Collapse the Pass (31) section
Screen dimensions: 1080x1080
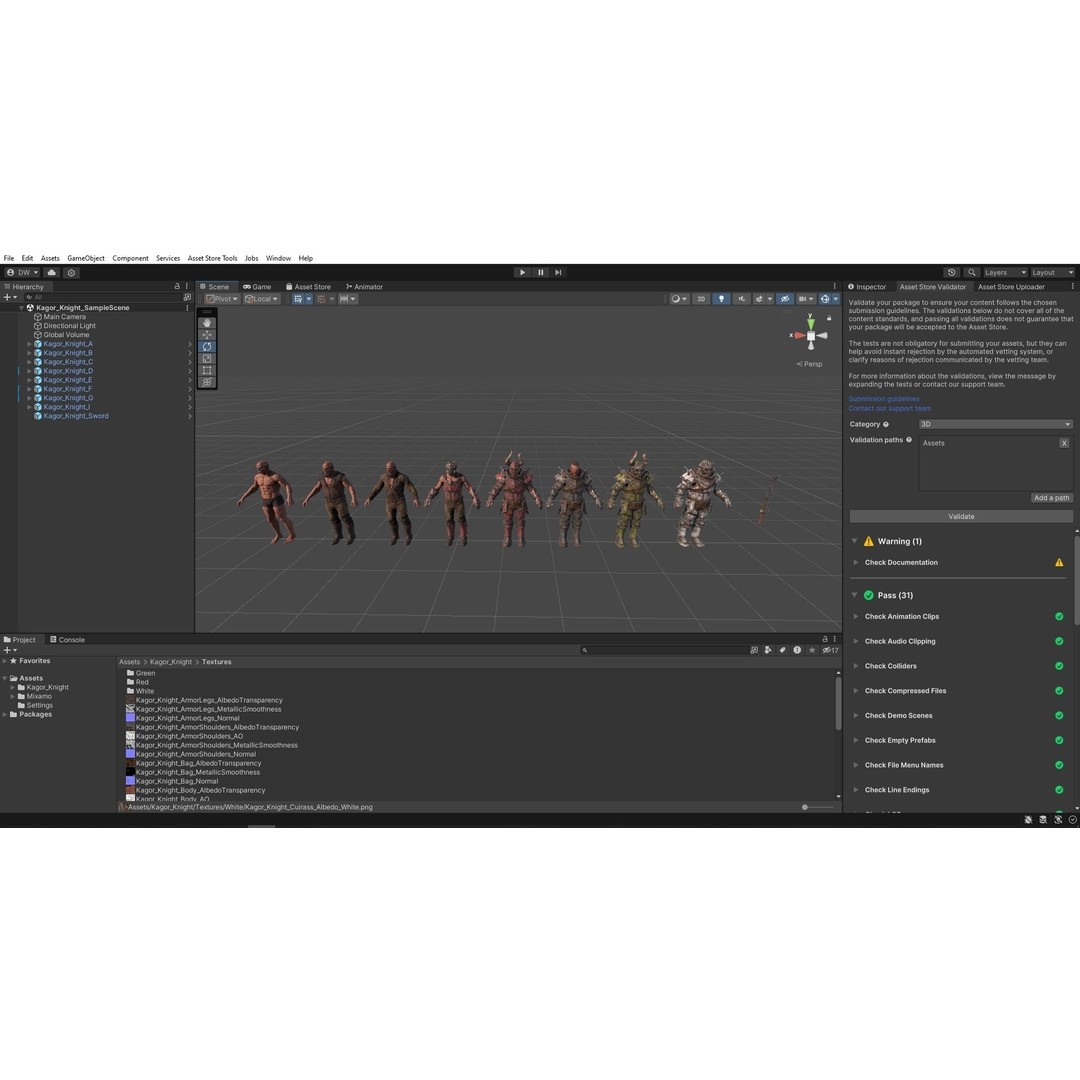[854, 595]
